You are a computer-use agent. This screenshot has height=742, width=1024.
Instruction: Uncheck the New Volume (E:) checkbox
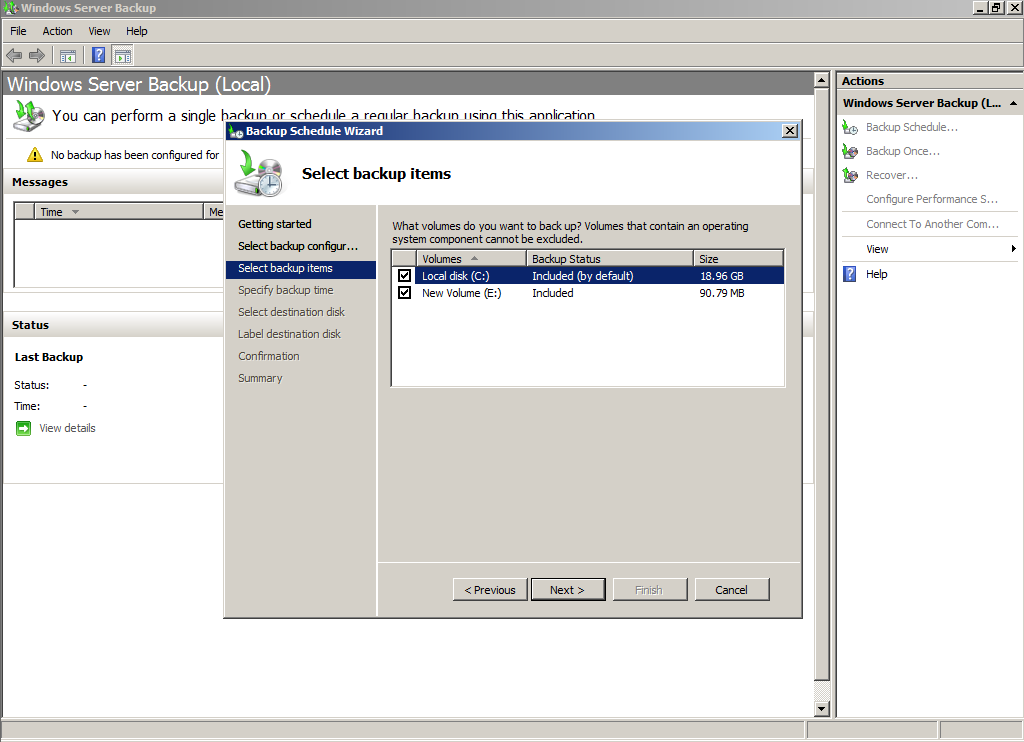(405, 293)
